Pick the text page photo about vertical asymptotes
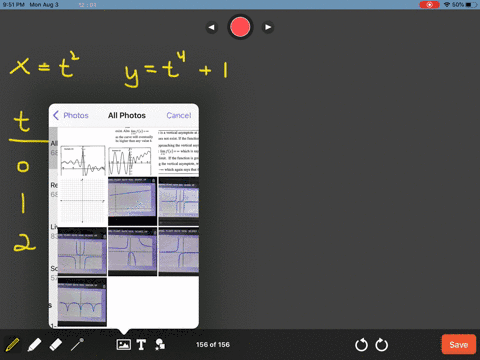This screenshot has height=360, width=480. point(179,152)
